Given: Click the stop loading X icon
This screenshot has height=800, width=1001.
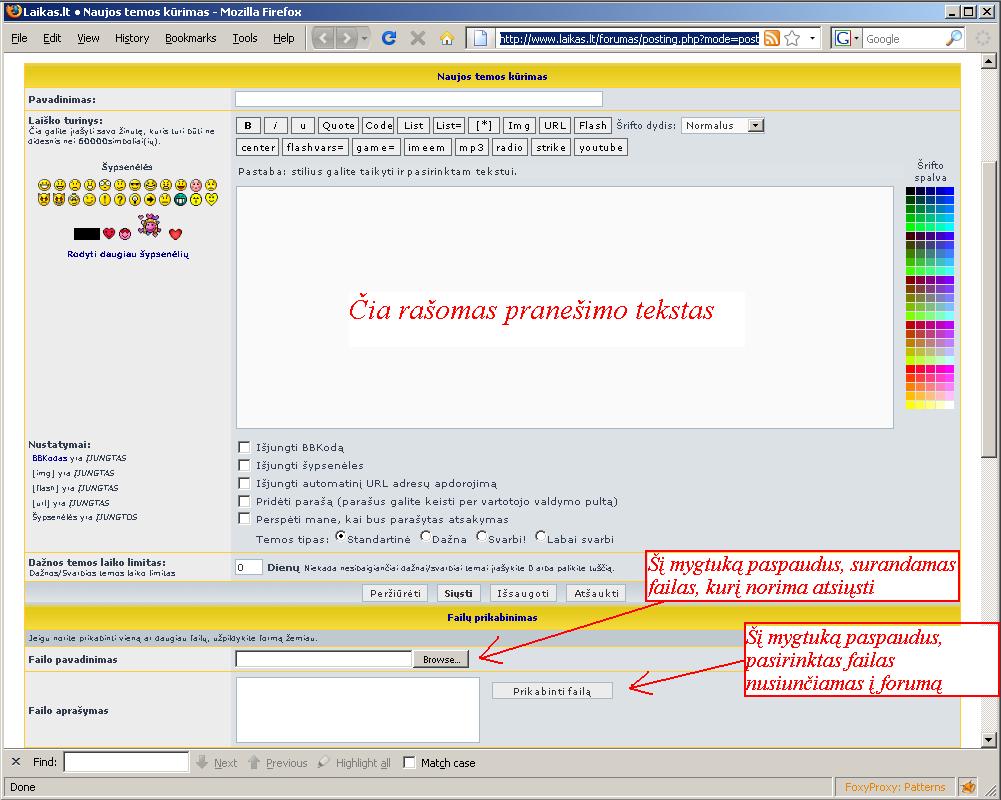Looking at the screenshot, I should (x=418, y=38).
